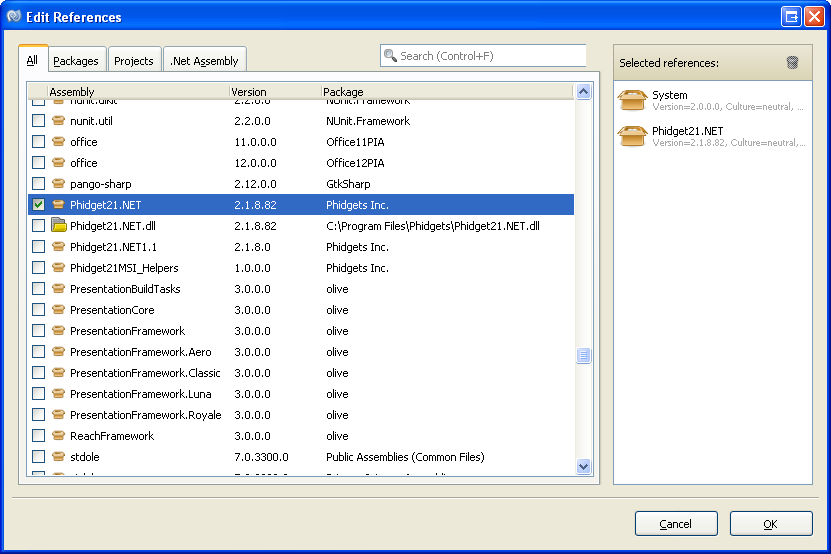Sort by the Package column header
Image resolution: width=831 pixels, height=554 pixels.
pos(447,92)
